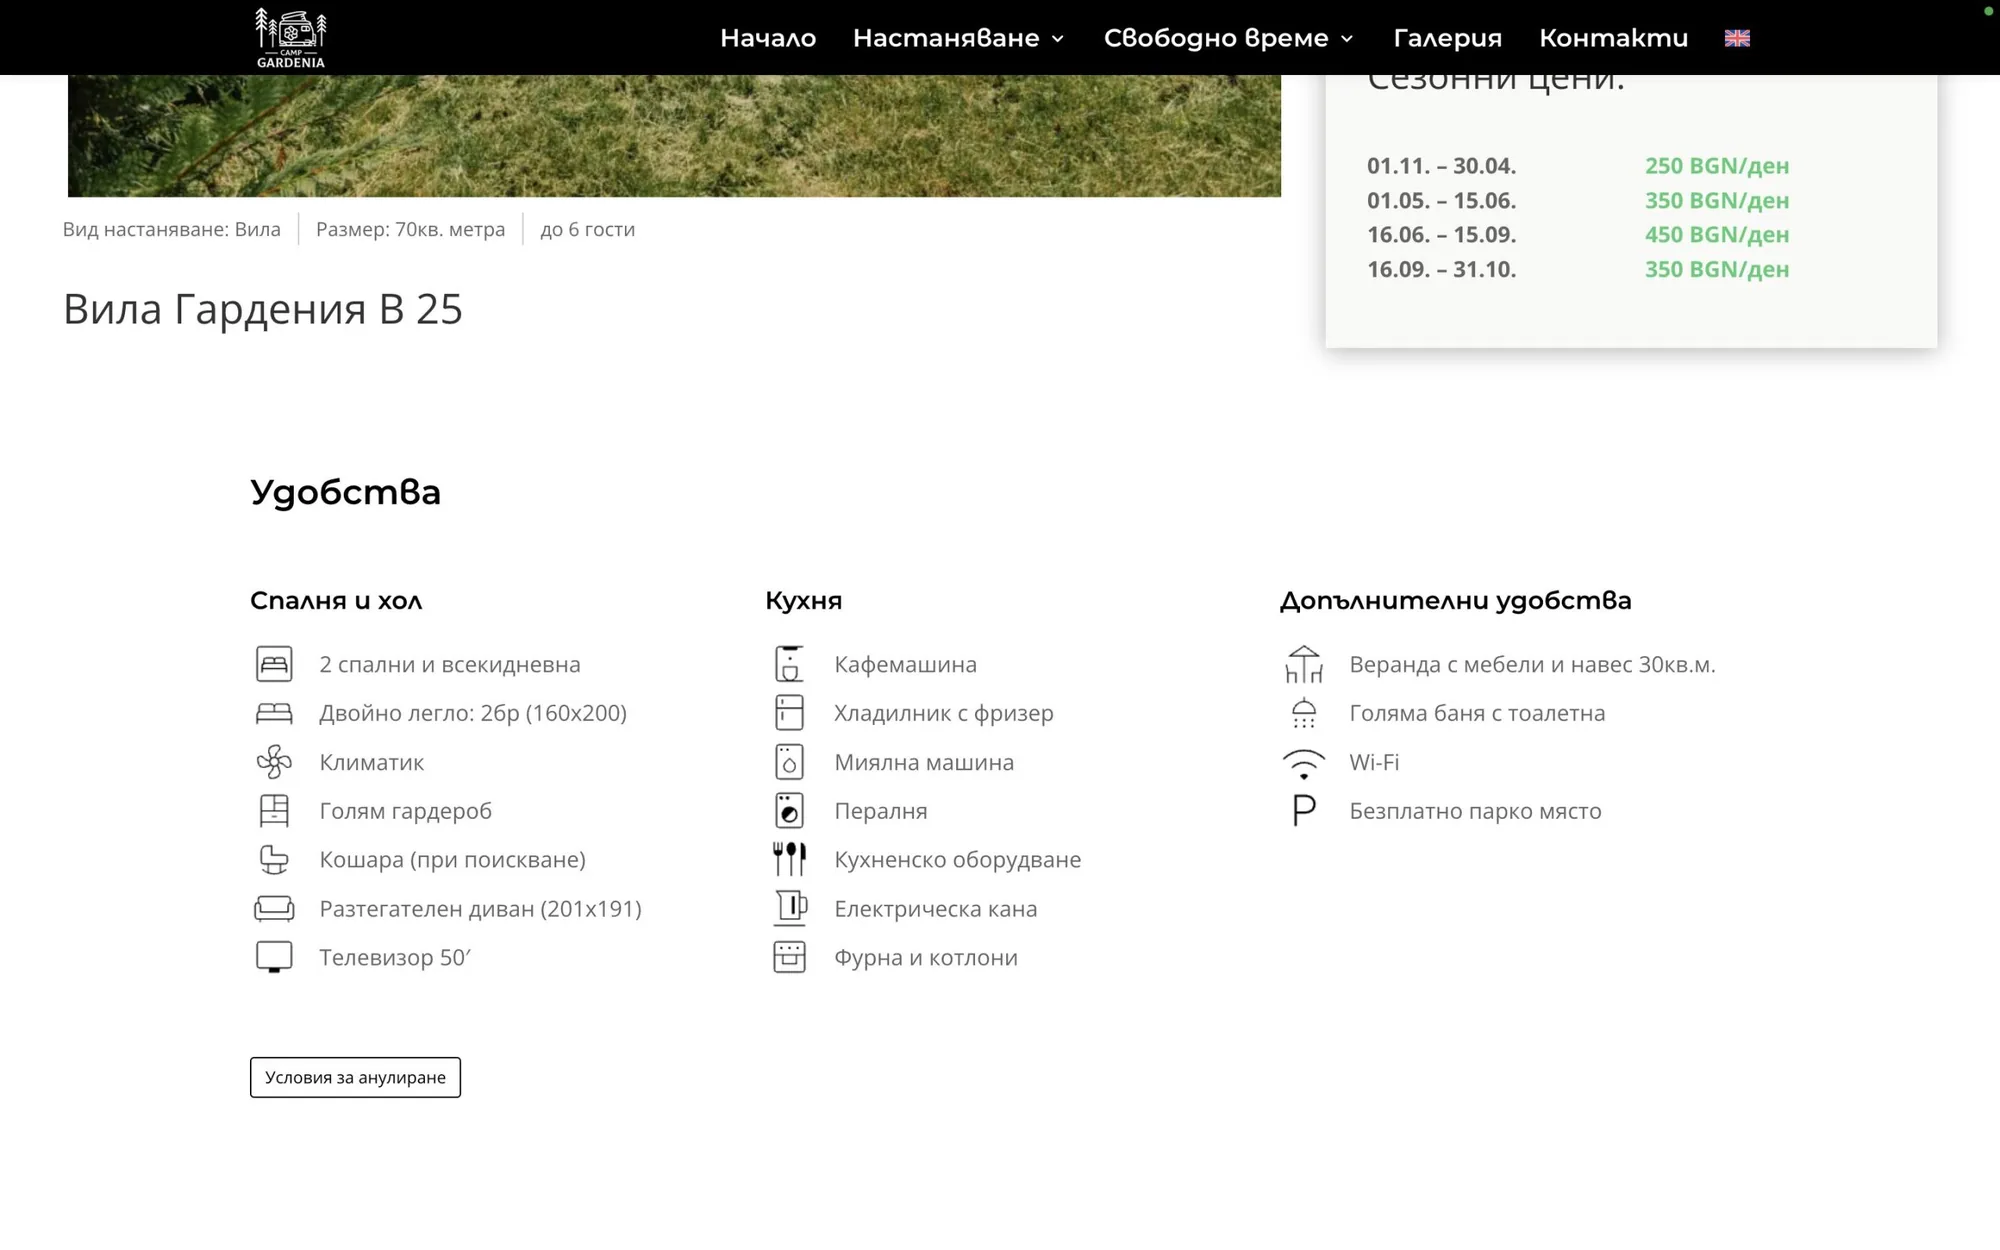Click the date range 16.09. – 31.10.
2000x1250 pixels.
point(1442,269)
